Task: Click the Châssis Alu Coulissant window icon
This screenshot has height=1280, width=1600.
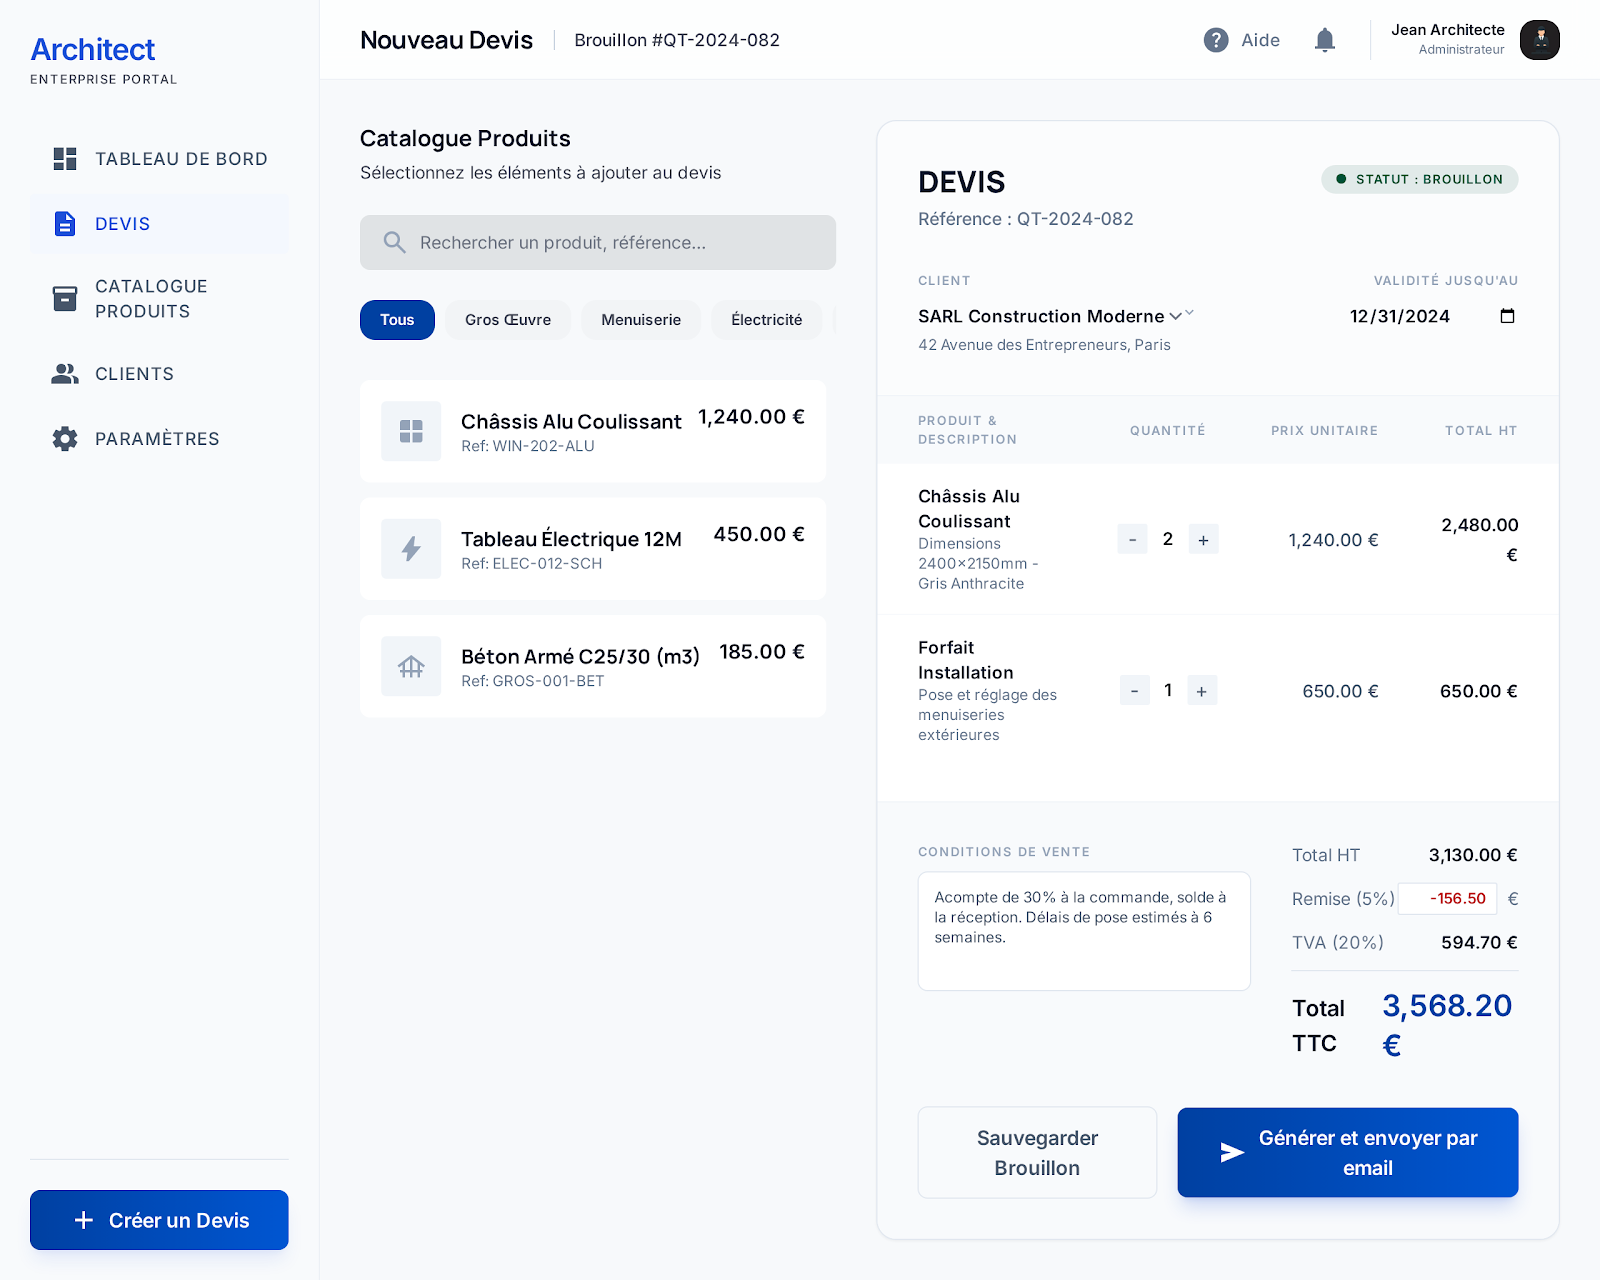Action: 411,431
